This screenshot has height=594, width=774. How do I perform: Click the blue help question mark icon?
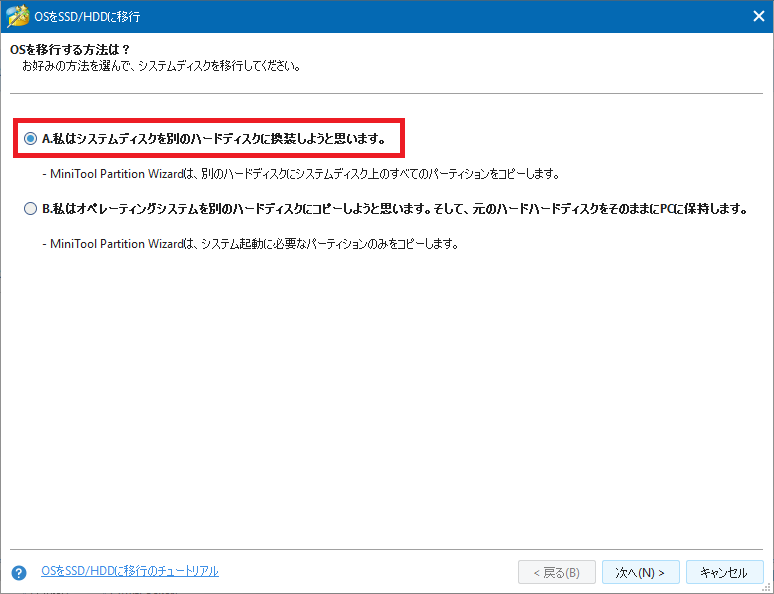point(19,573)
